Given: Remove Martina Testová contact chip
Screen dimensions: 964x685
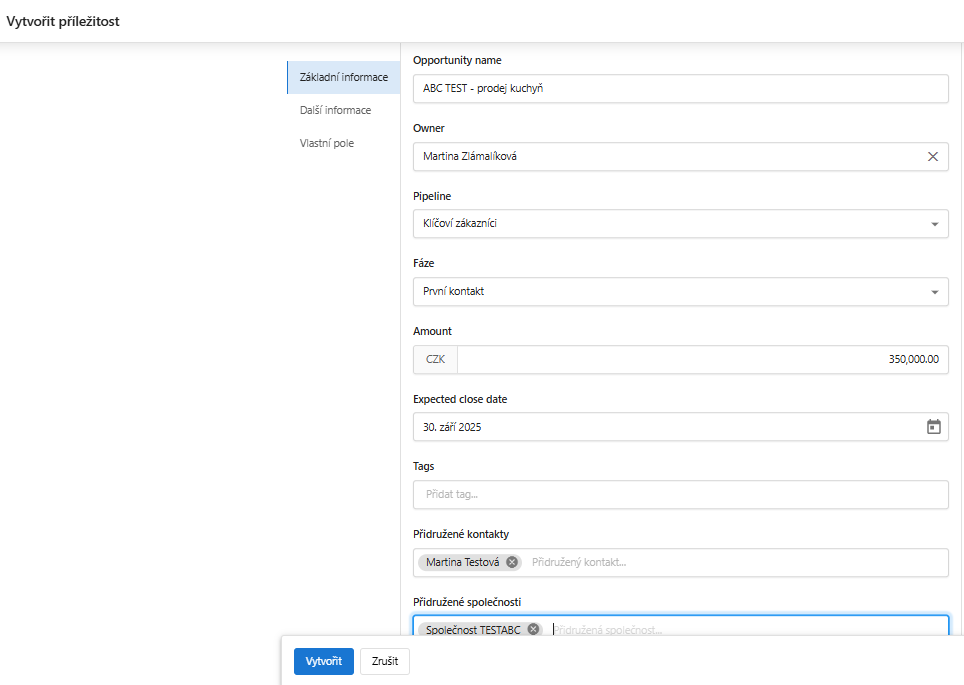Looking at the screenshot, I should tap(512, 562).
